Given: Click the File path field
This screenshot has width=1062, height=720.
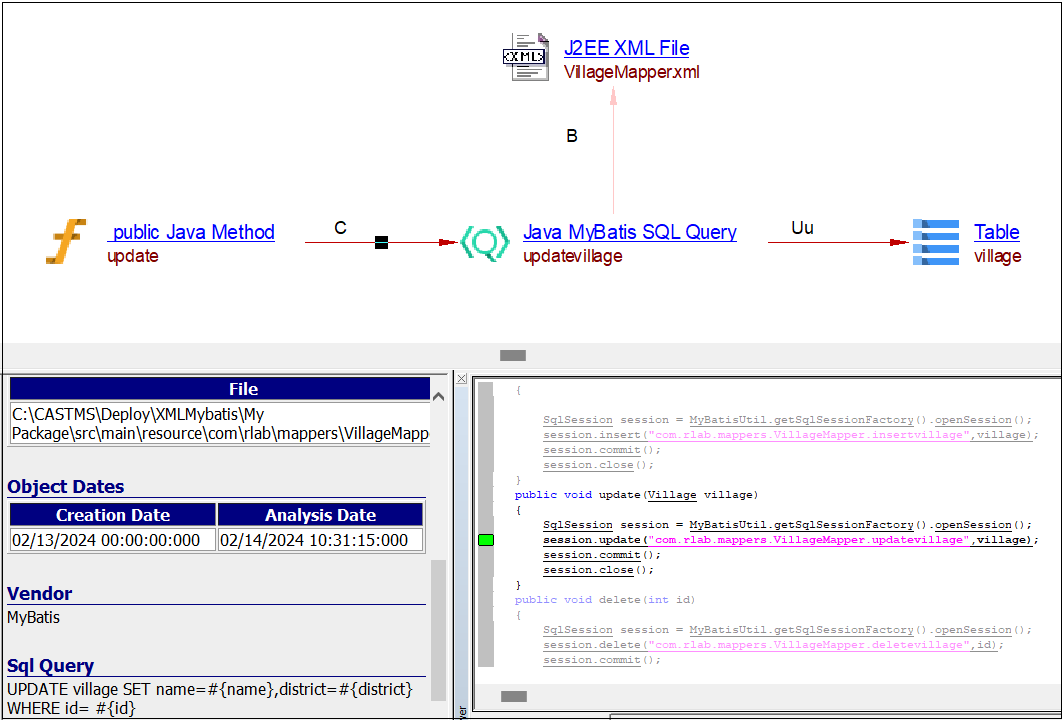Looking at the screenshot, I should tap(220, 424).
